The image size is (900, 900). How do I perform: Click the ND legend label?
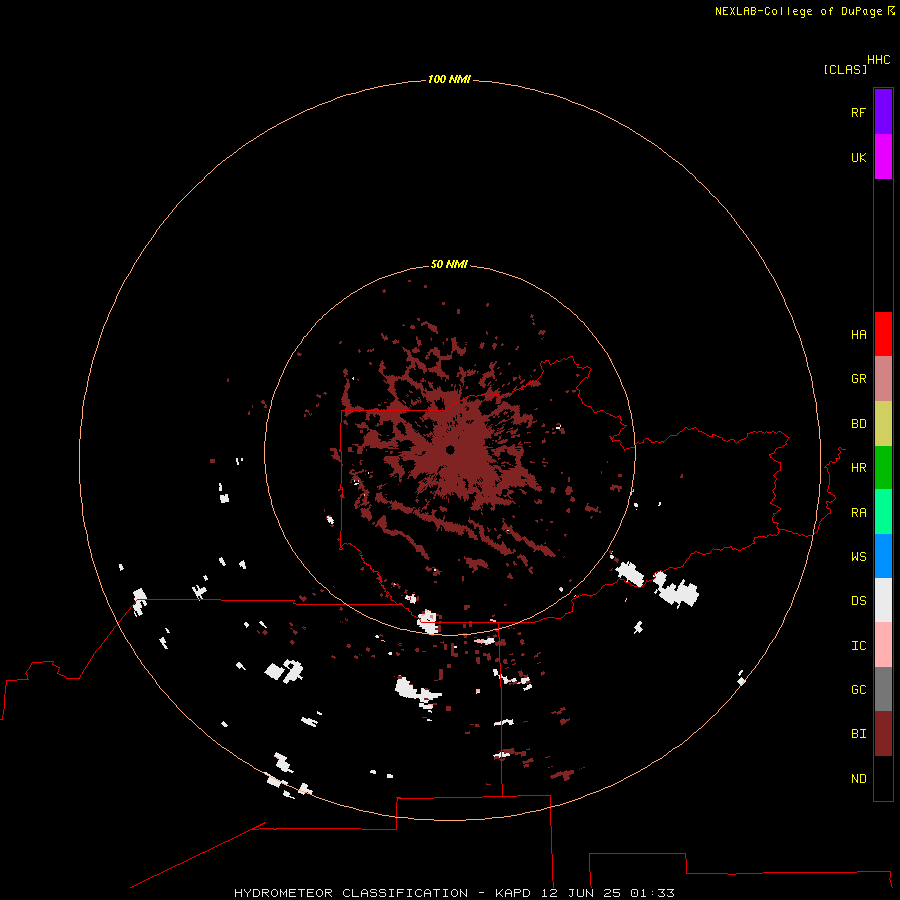click(x=858, y=779)
